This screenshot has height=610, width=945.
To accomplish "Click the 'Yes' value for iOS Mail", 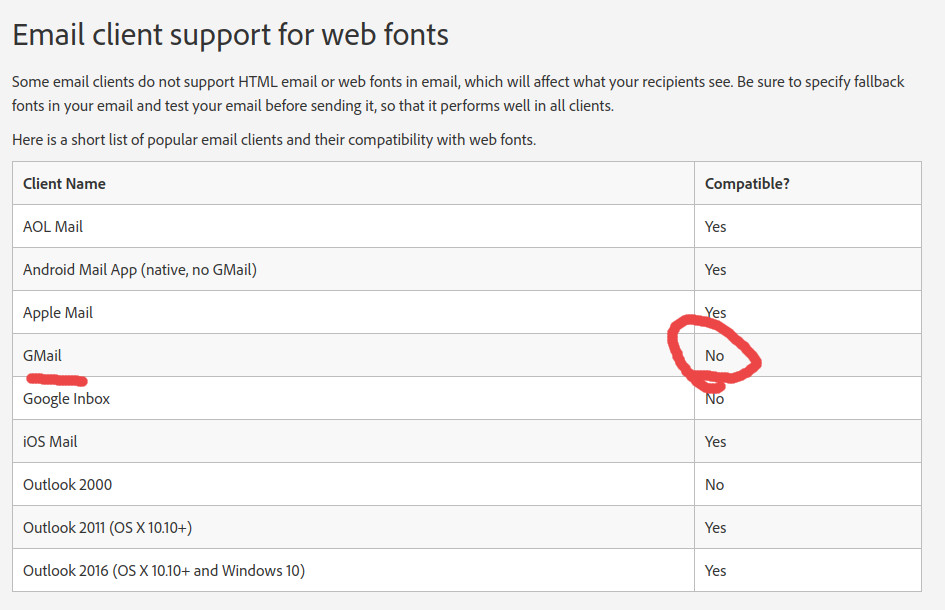I will point(715,442).
